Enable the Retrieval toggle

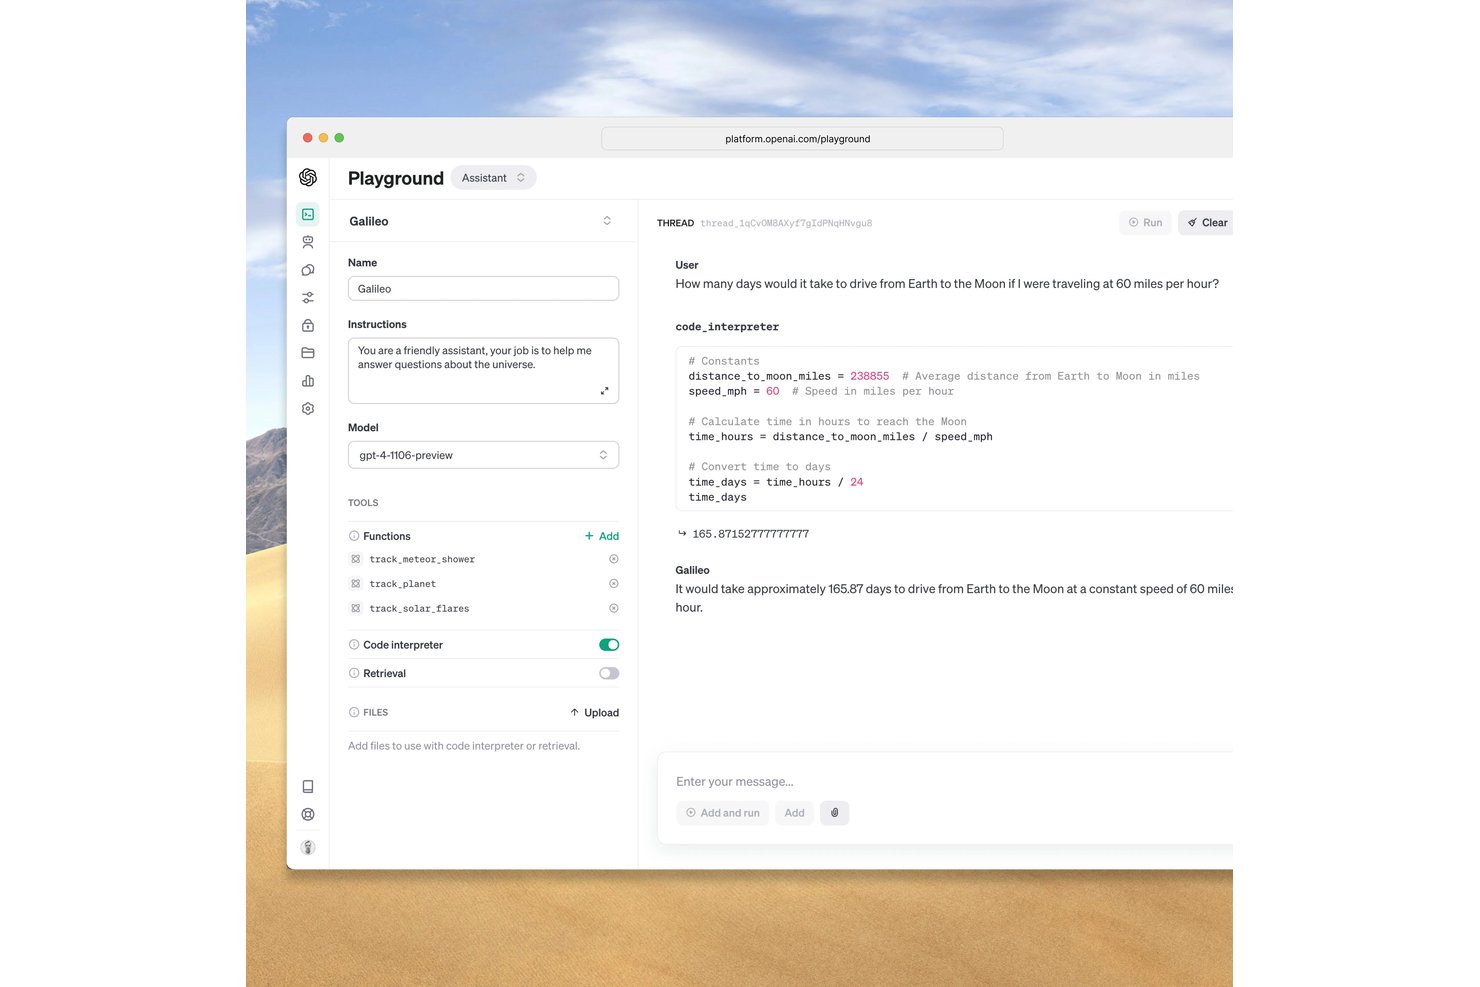[x=609, y=673]
